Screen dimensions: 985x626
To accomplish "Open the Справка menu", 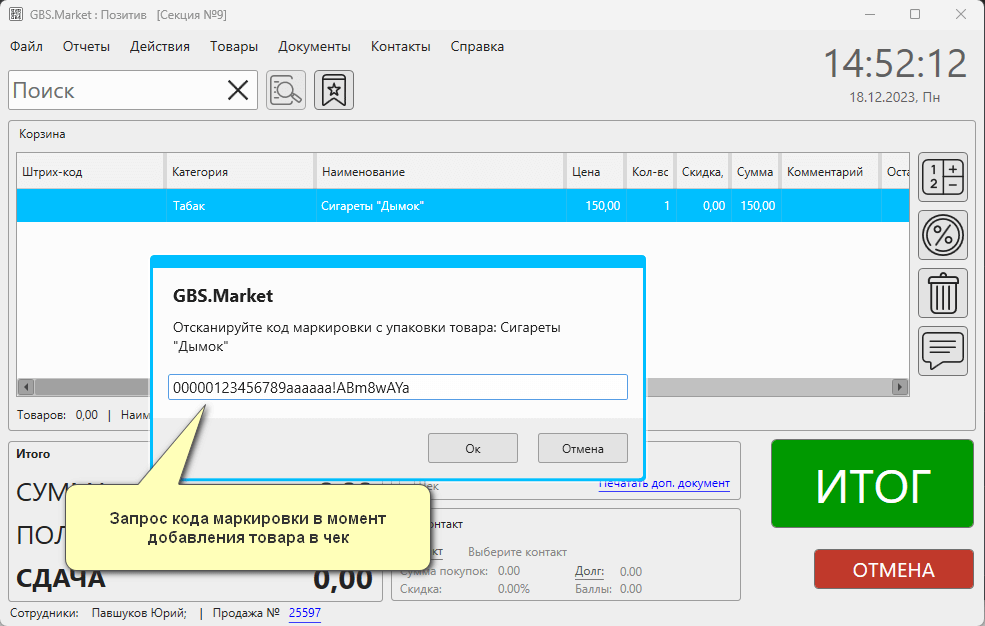I will coord(477,46).
